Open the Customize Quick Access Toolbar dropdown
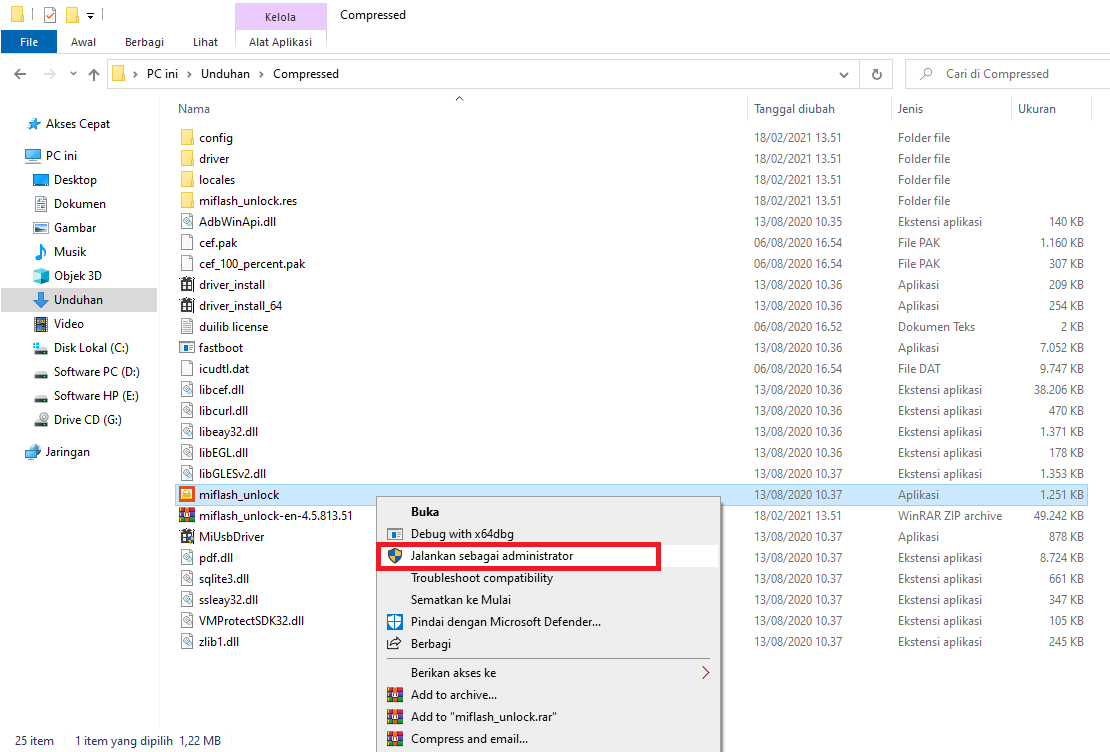The height and width of the screenshot is (752, 1110). click(x=91, y=15)
